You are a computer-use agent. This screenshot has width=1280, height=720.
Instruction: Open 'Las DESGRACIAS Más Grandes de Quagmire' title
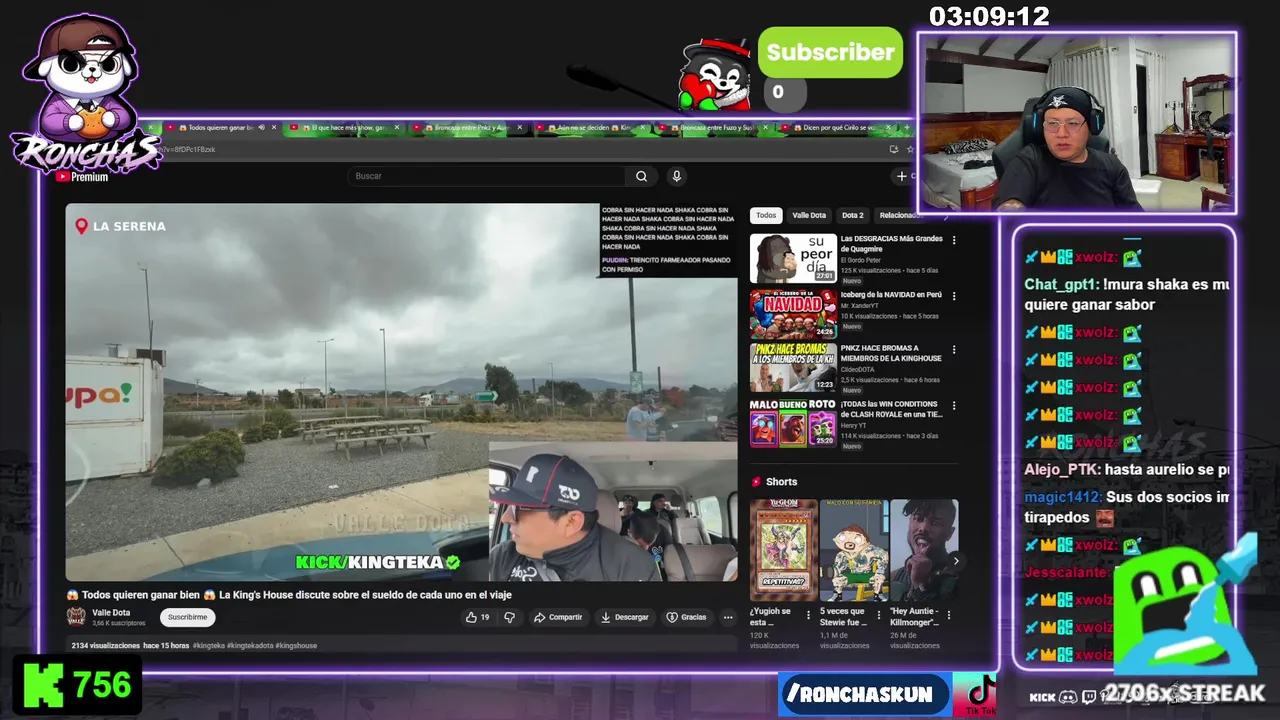pos(891,243)
